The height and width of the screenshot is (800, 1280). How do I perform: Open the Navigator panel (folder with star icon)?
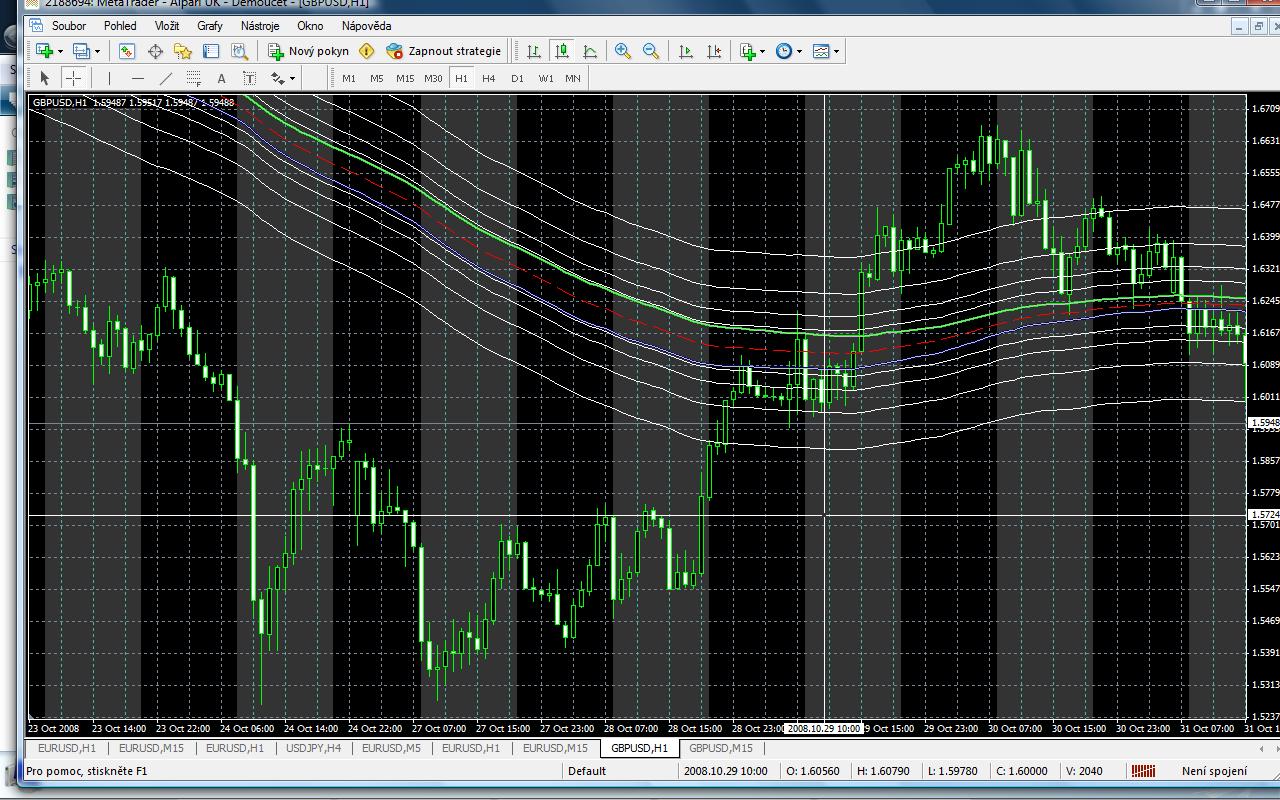(183, 51)
